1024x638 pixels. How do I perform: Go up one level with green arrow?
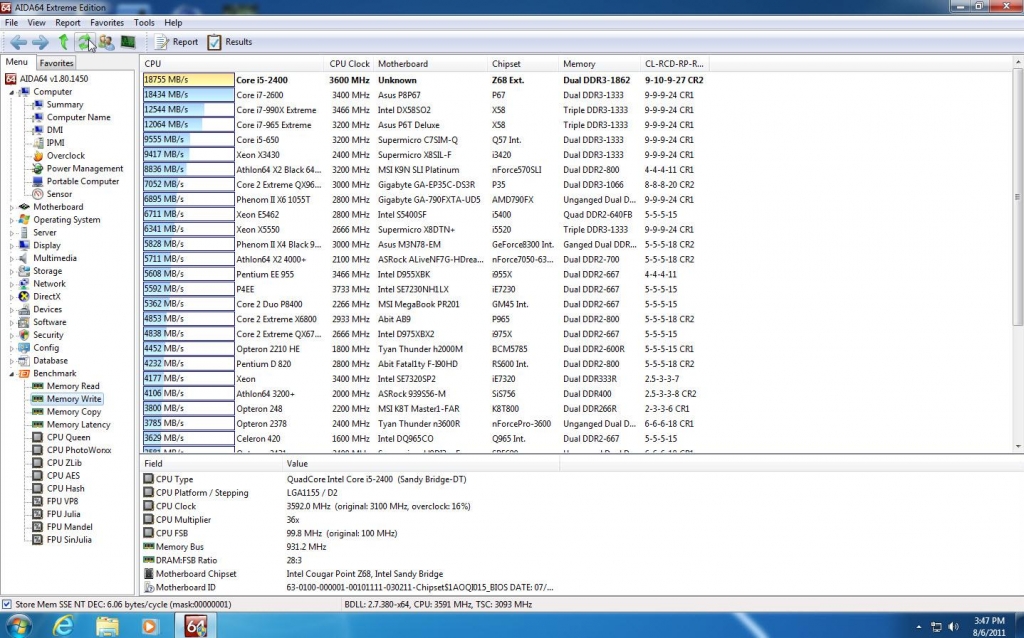63,42
